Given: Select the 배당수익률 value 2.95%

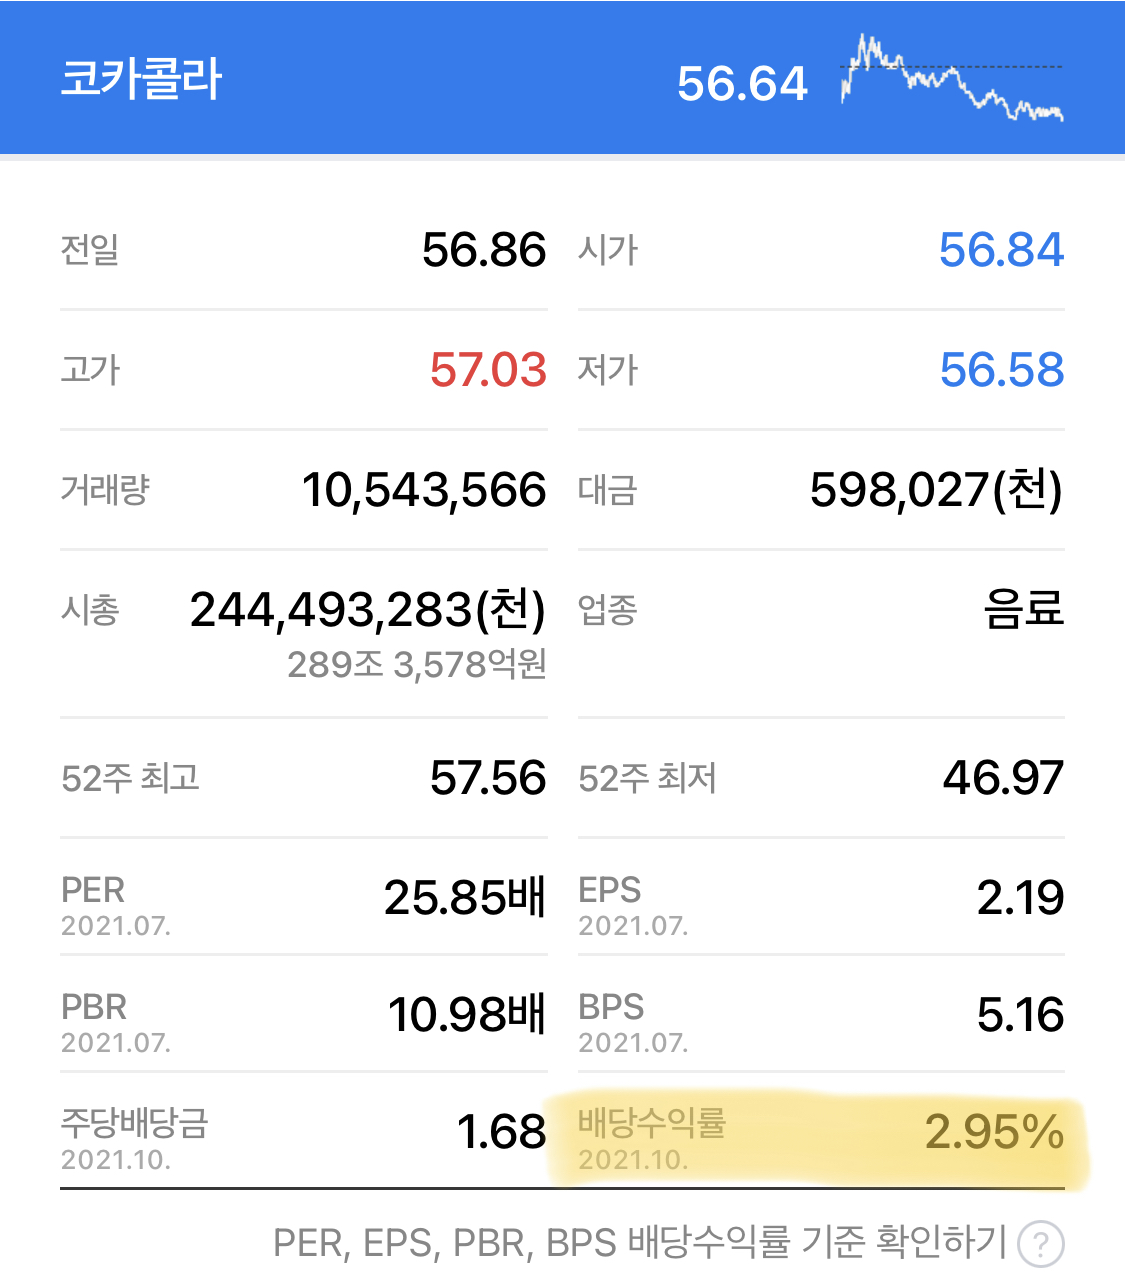Looking at the screenshot, I should (x=994, y=1133).
